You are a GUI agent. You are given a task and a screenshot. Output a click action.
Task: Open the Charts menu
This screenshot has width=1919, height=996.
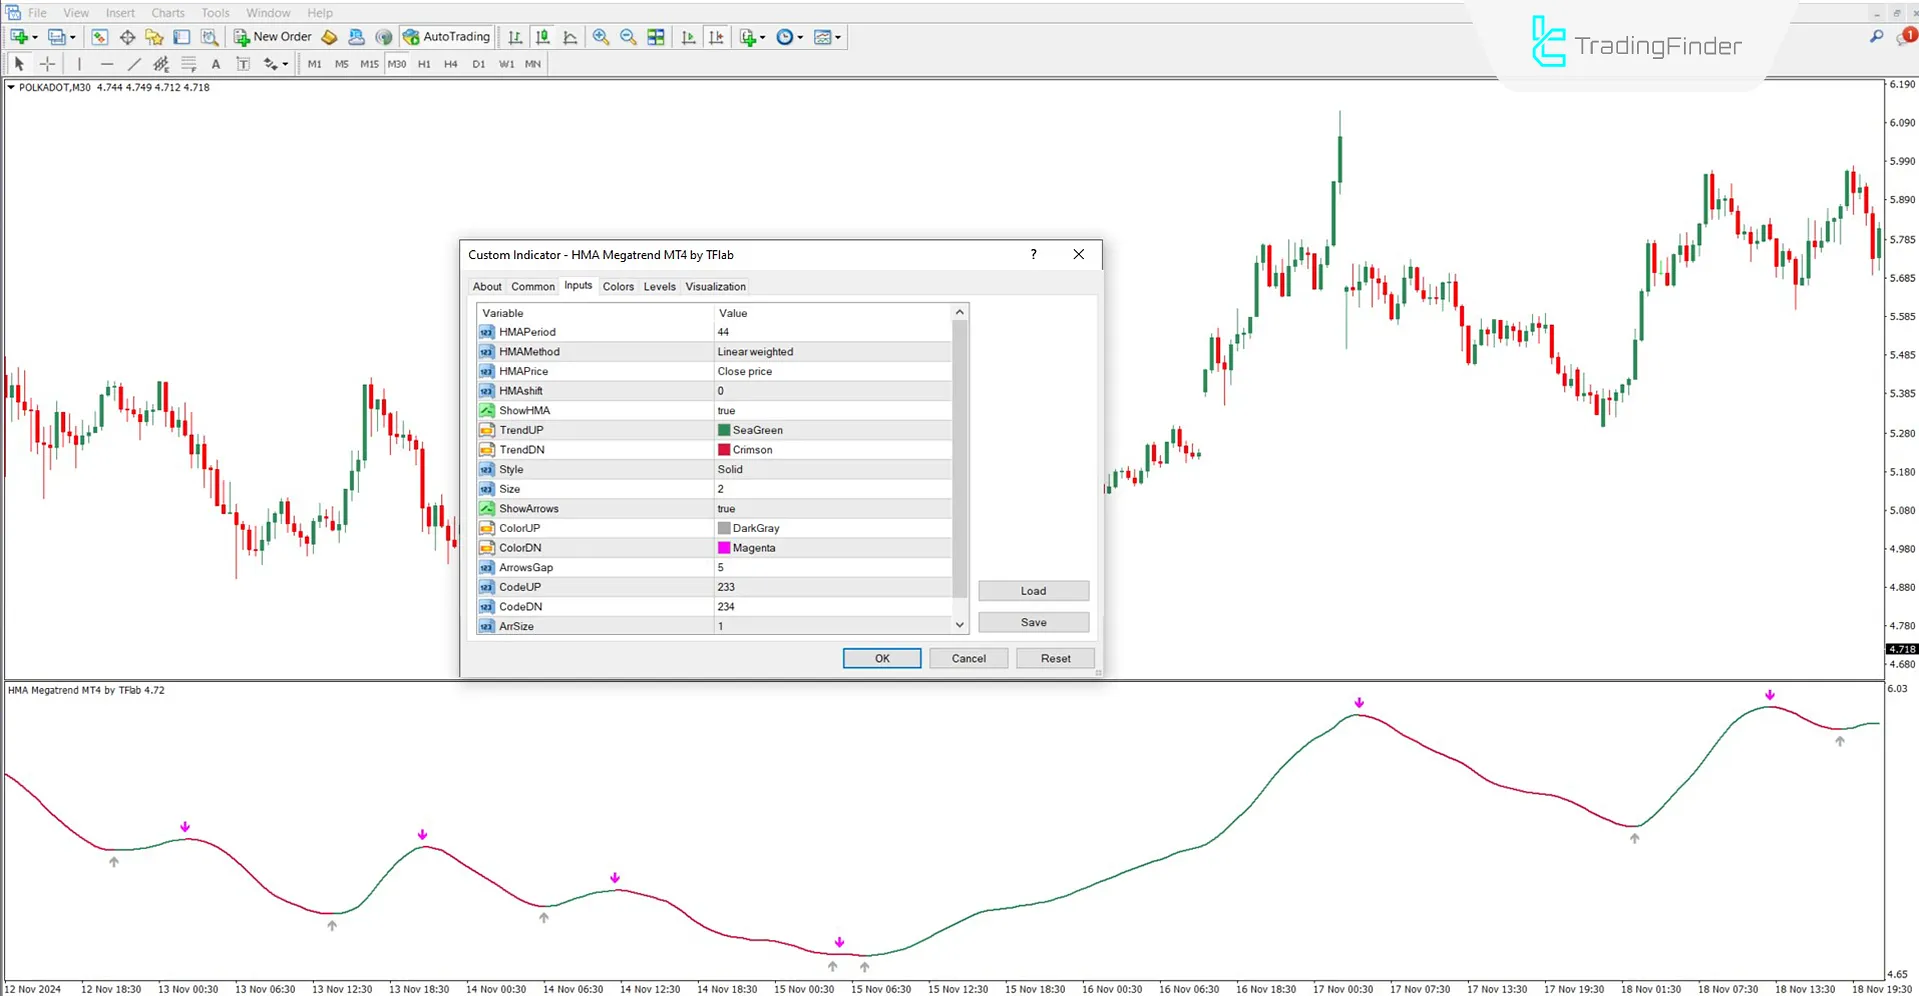coord(167,13)
